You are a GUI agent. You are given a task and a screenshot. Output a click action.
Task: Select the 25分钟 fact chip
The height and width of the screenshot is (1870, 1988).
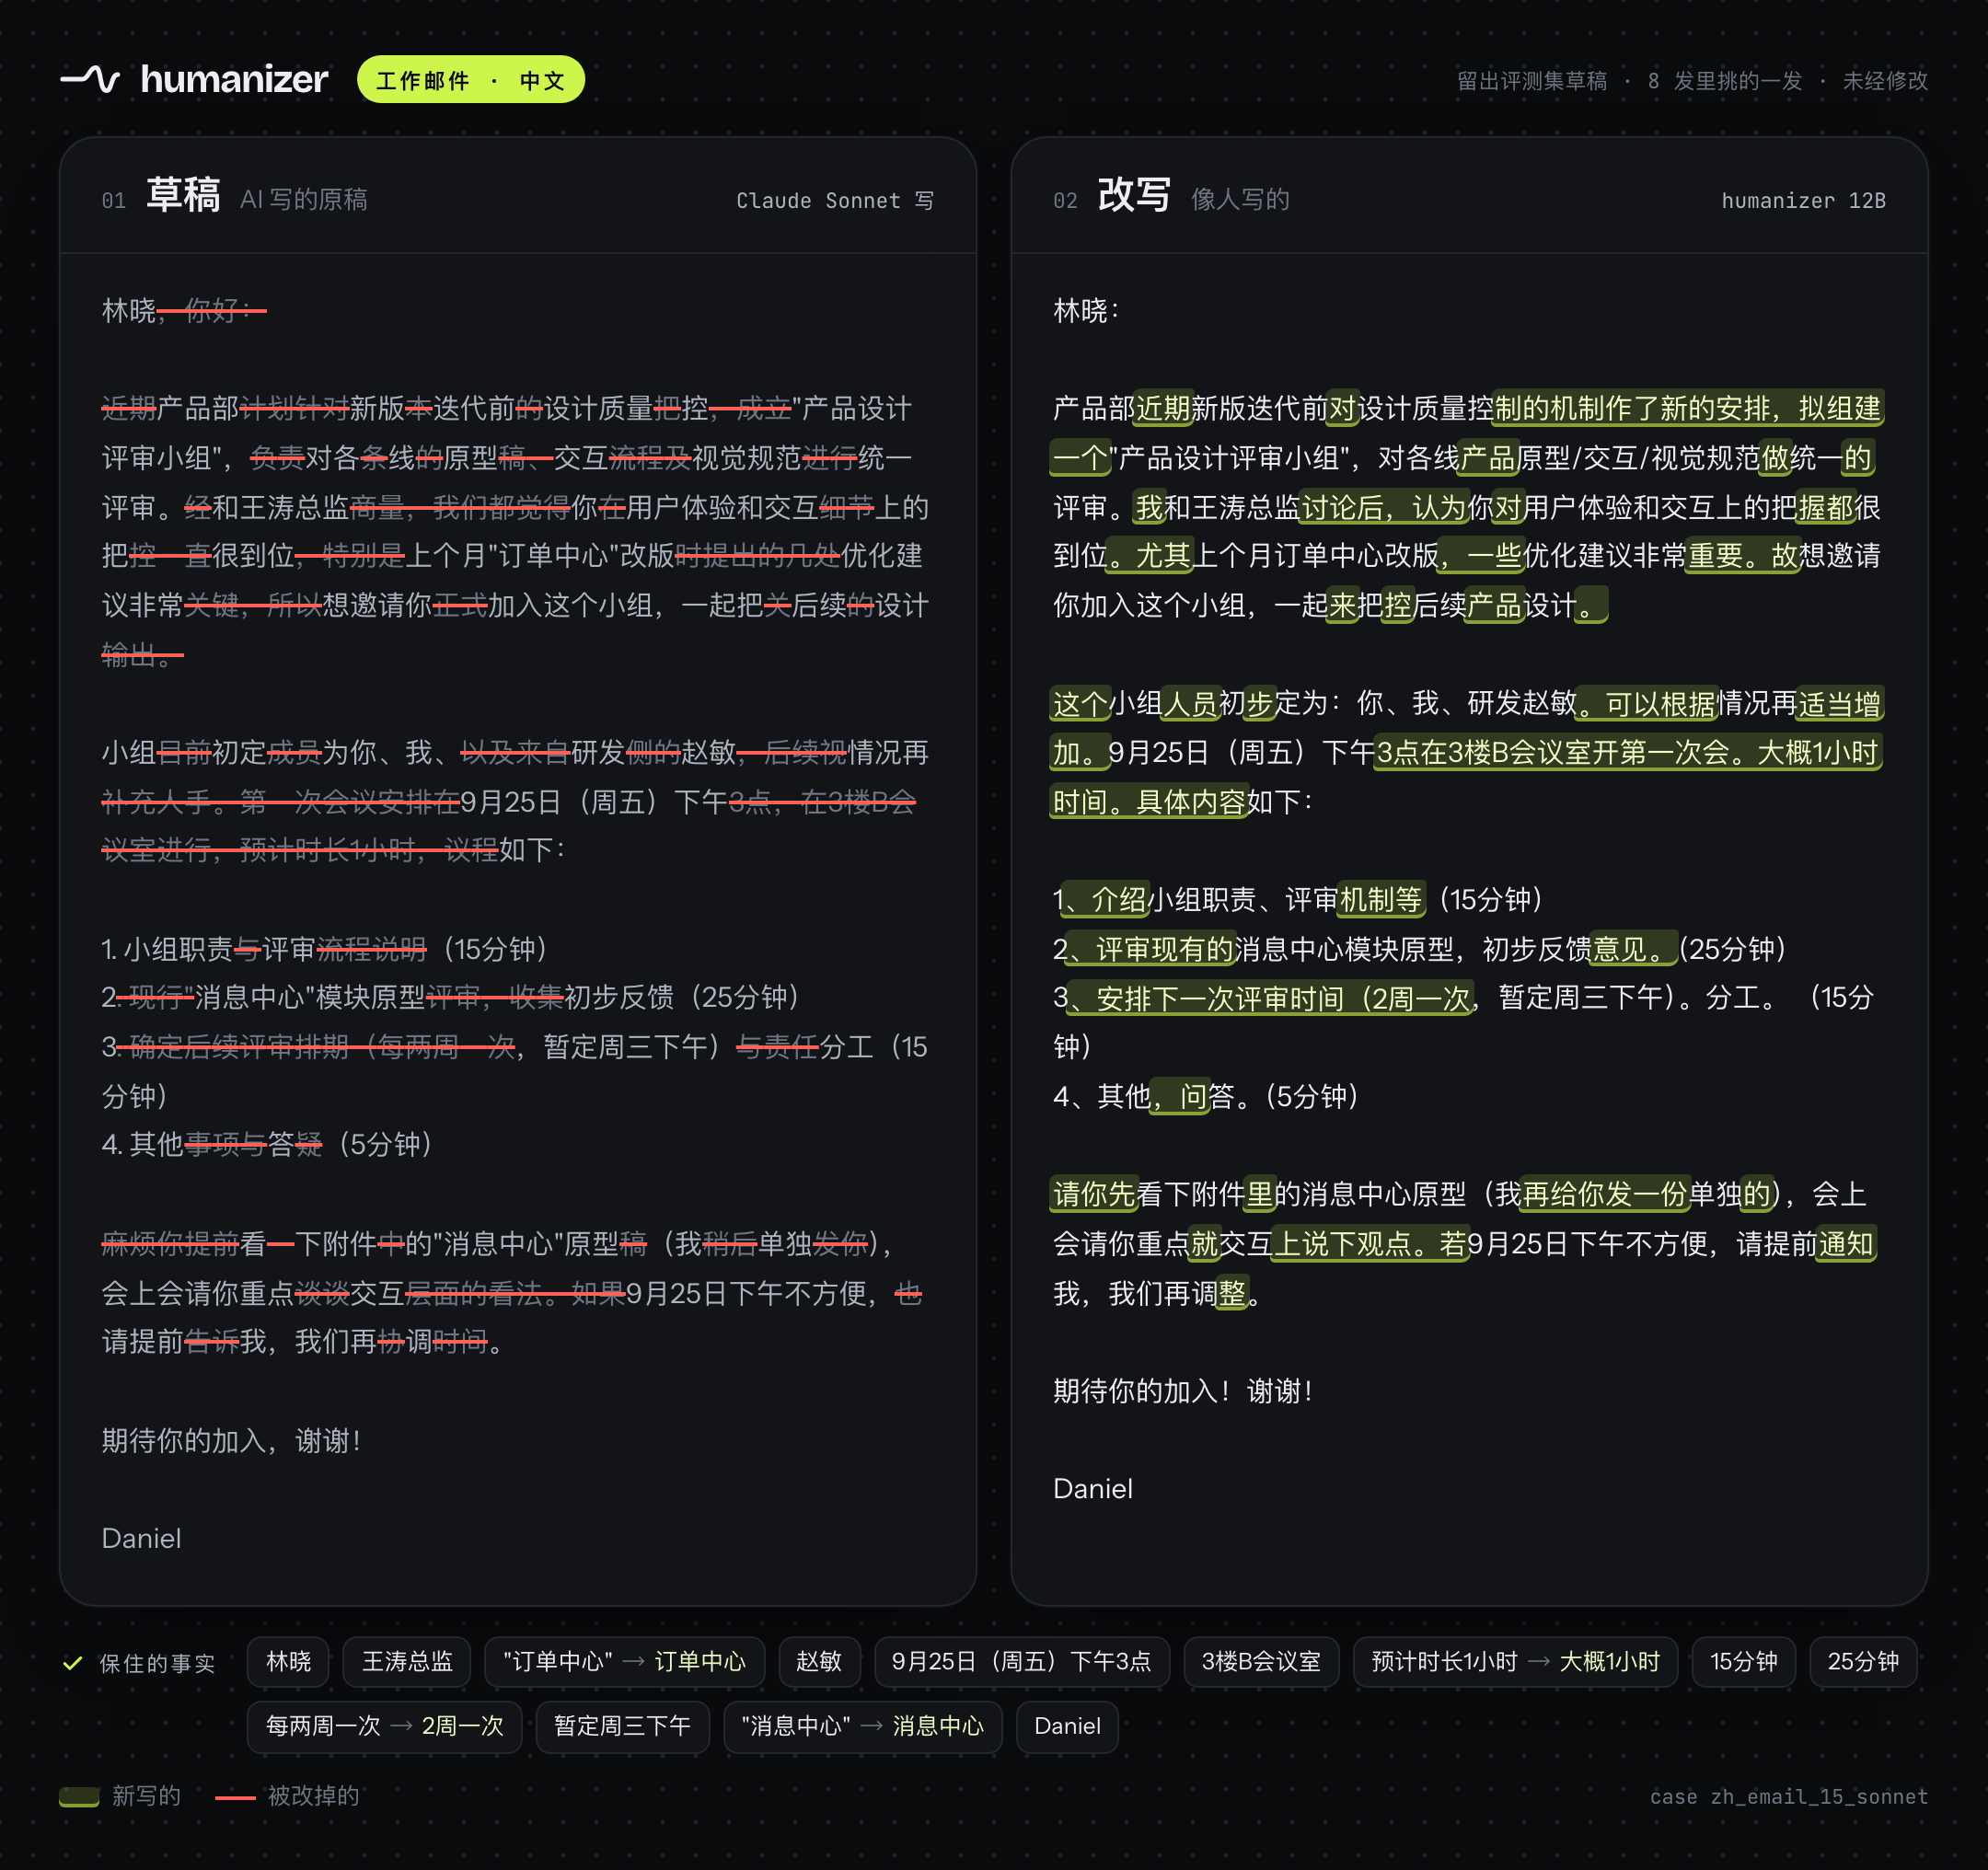(x=1863, y=1662)
